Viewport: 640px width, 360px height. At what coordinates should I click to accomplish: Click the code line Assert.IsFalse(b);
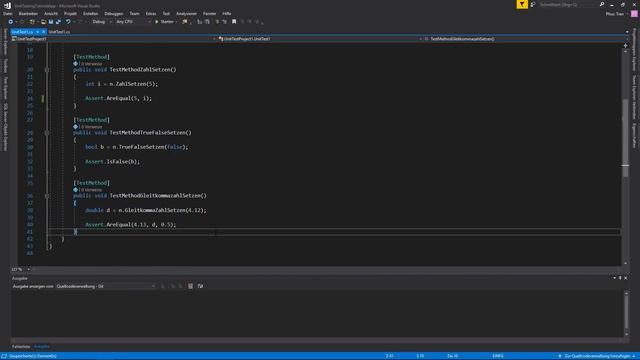[112, 162]
